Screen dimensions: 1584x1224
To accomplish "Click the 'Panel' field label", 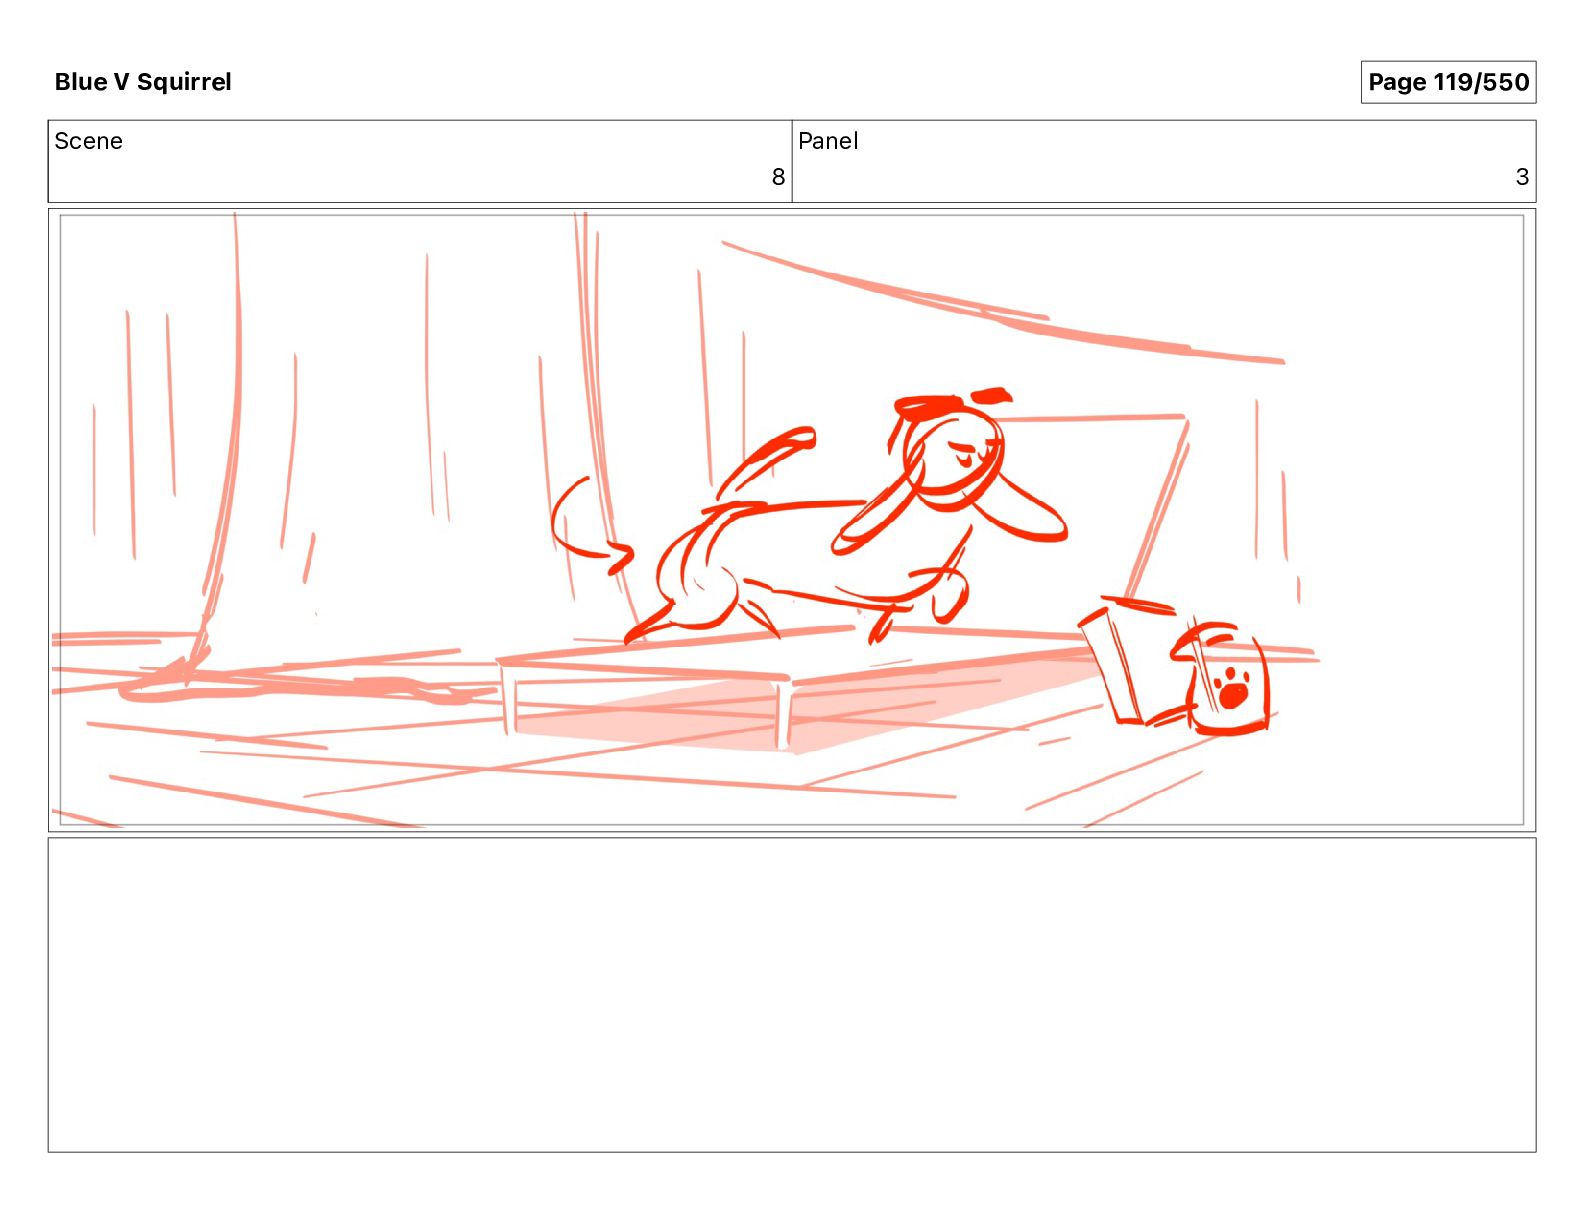I will pos(828,141).
